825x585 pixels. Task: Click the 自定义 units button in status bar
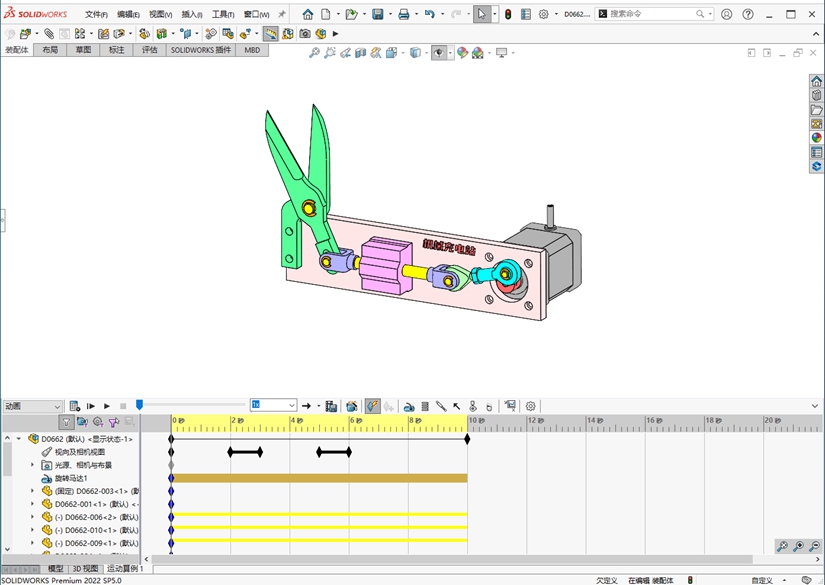click(x=762, y=580)
